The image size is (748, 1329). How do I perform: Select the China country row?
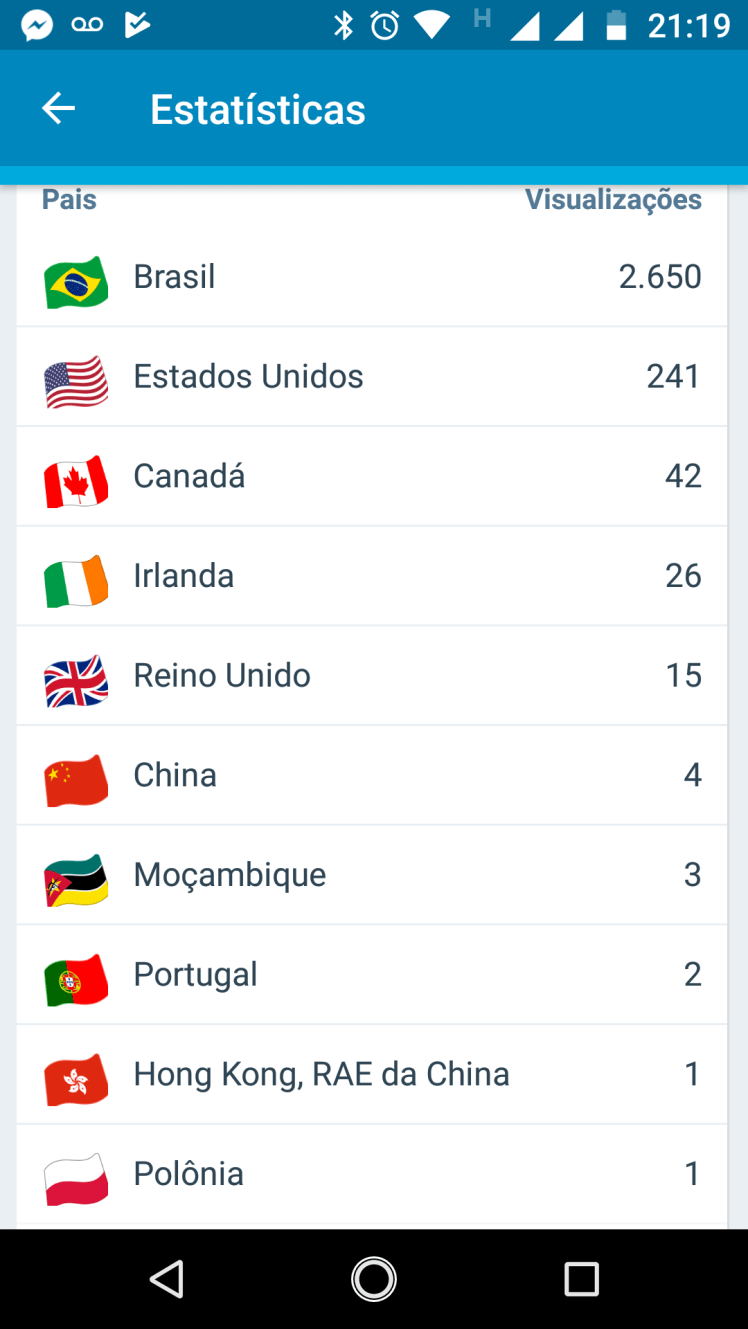pyautogui.click(x=372, y=775)
